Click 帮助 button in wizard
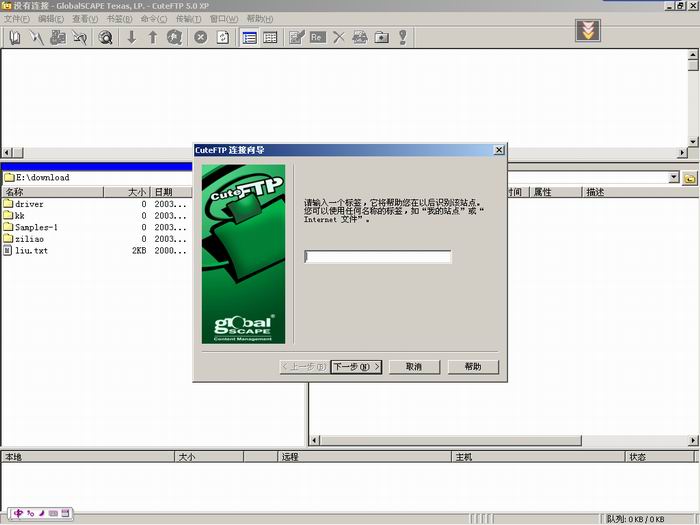The image size is (700, 525). click(473, 367)
